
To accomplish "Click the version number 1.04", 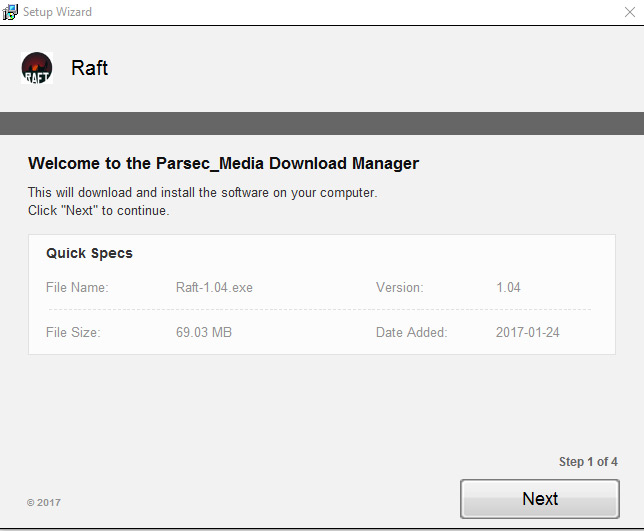I will click(508, 287).
